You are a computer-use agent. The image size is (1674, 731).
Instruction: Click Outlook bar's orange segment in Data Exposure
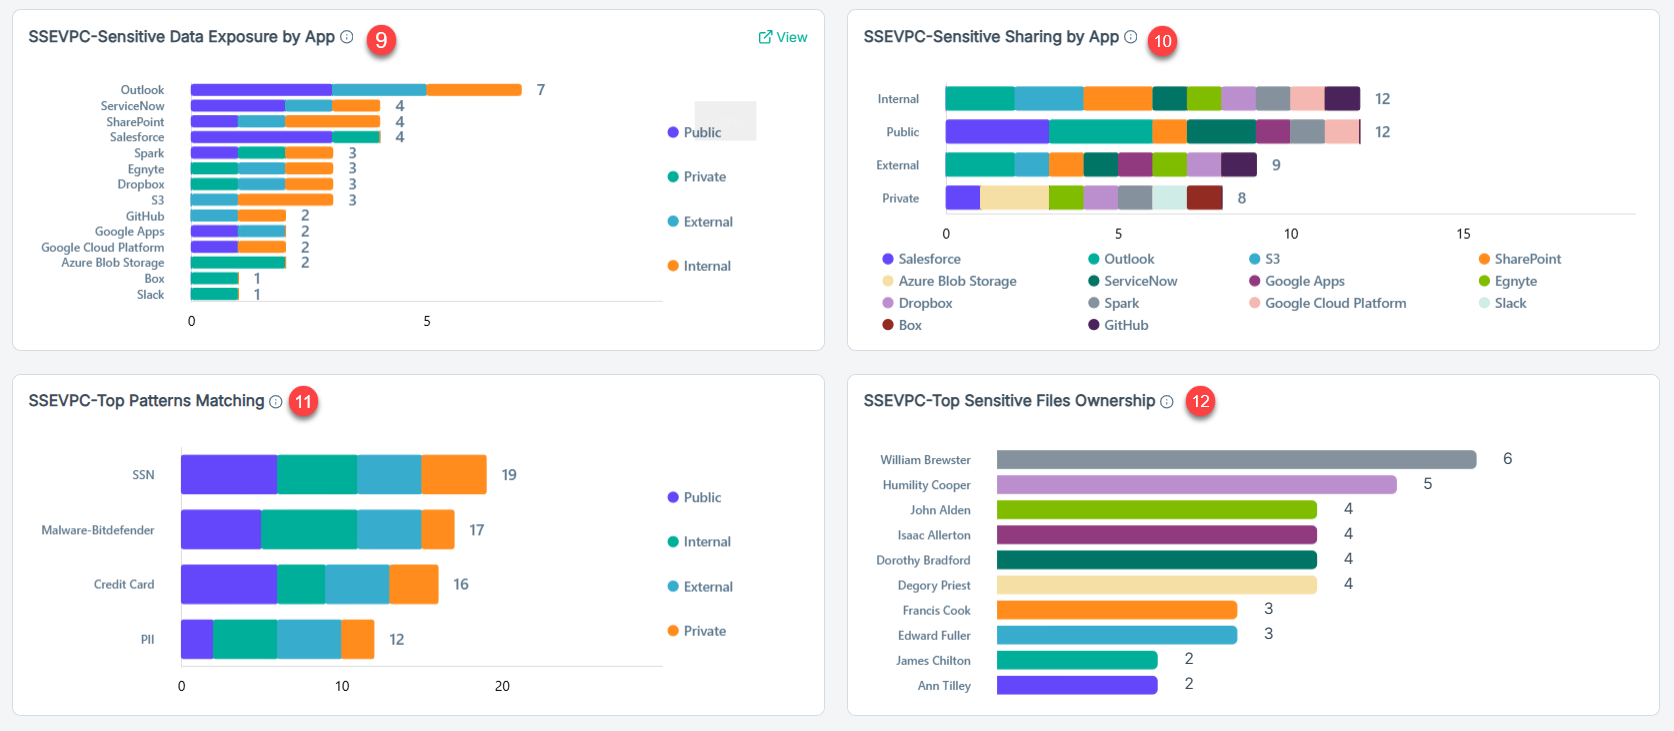point(474,90)
